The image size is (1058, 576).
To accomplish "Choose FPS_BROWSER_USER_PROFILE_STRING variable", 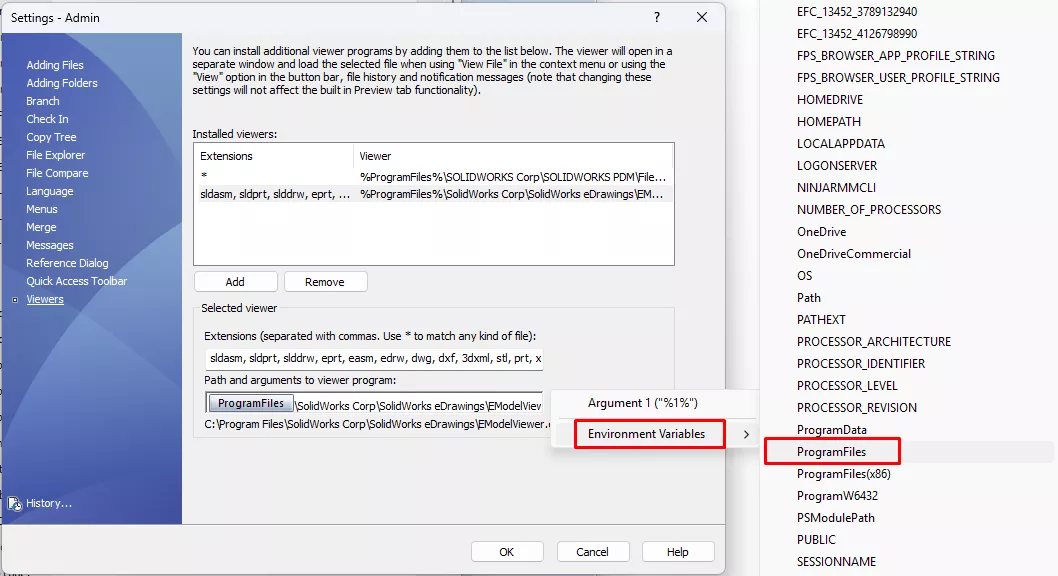I will (x=898, y=78).
